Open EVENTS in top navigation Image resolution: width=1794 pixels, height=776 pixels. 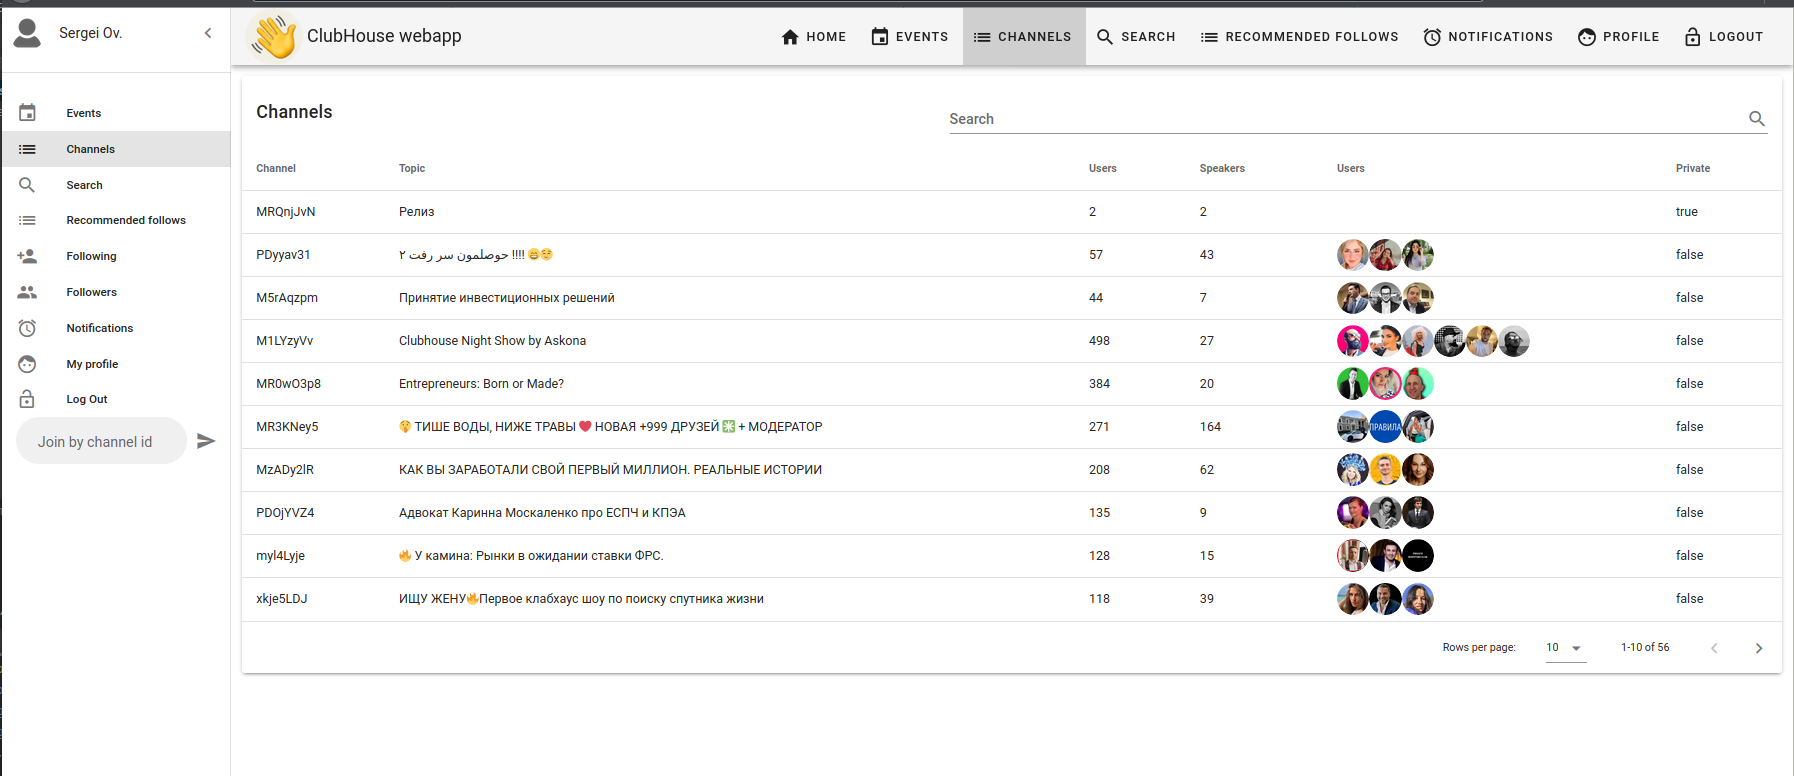click(x=910, y=37)
